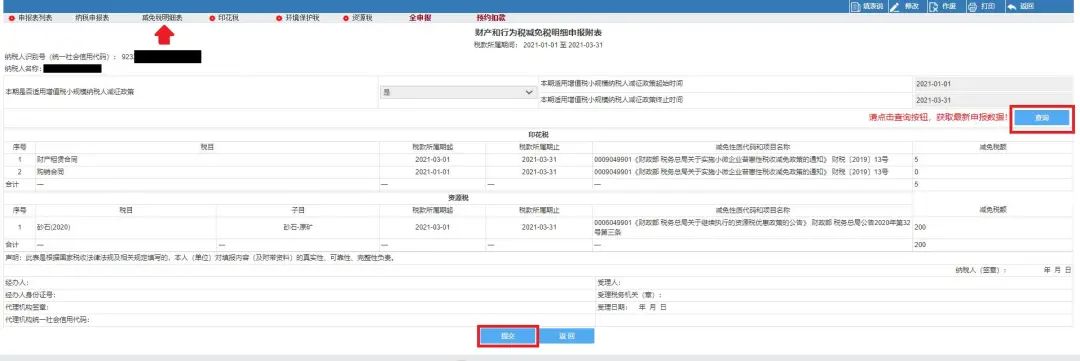Select the 减免税明细表 tab

click(x=162, y=18)
